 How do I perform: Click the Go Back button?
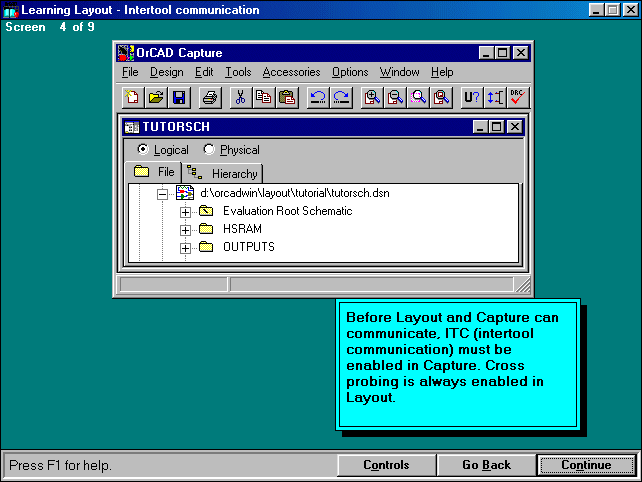click(486, 465)
